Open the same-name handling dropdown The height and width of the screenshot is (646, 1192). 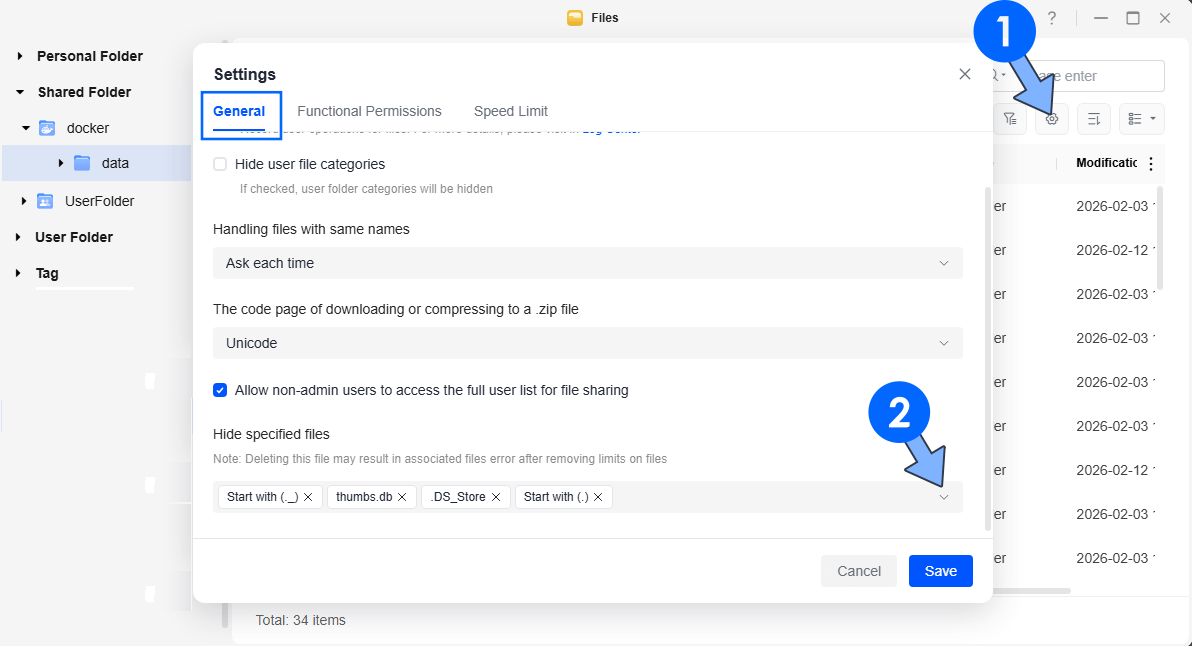coord(587,263)
